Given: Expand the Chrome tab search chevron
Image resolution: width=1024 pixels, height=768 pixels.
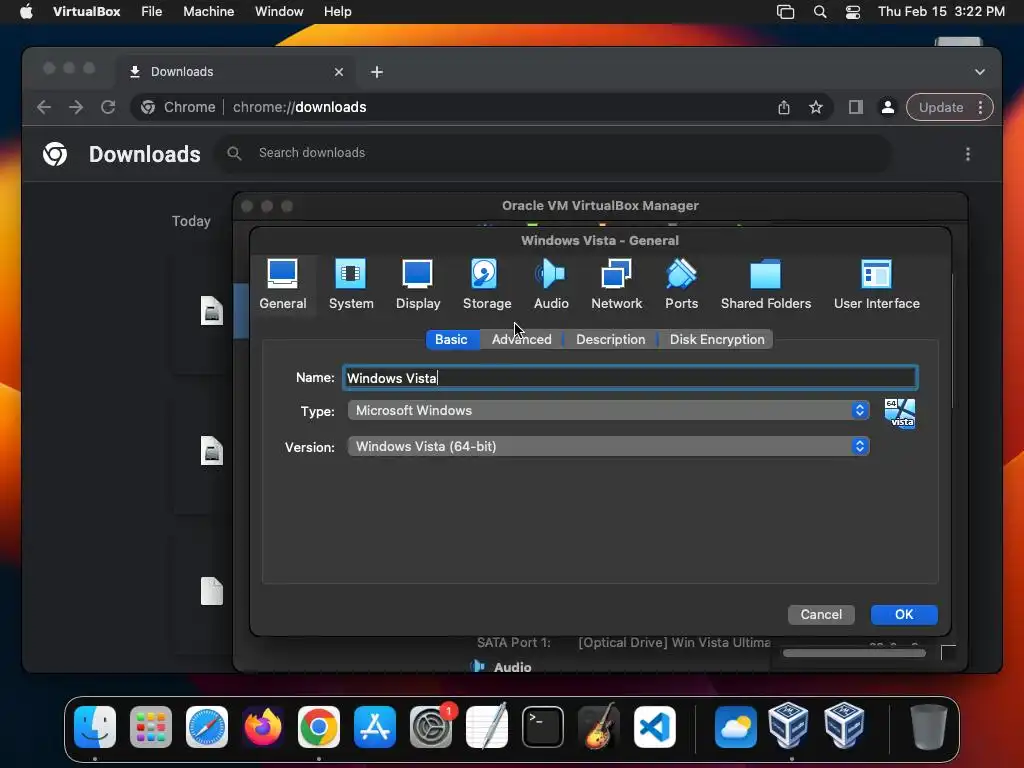Looking at the screenshot, I should click(980, 72).
